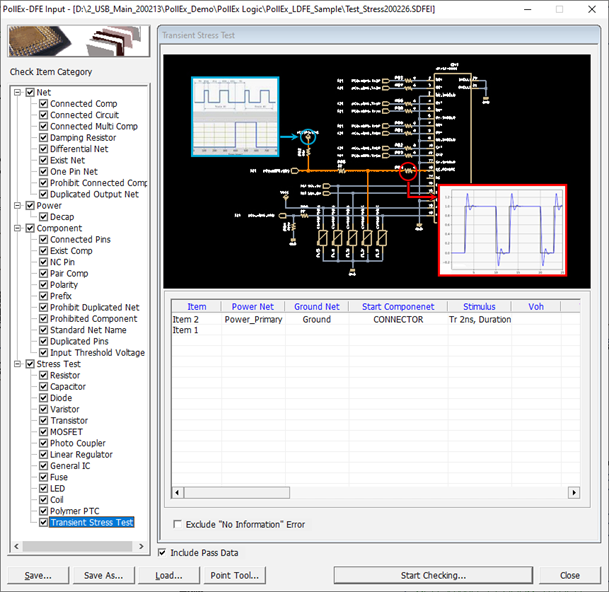Toggle the MOSFET stress test checkbox
Image resolution: width=609 pixels, height=592 pixels.
tap(43, 432)
